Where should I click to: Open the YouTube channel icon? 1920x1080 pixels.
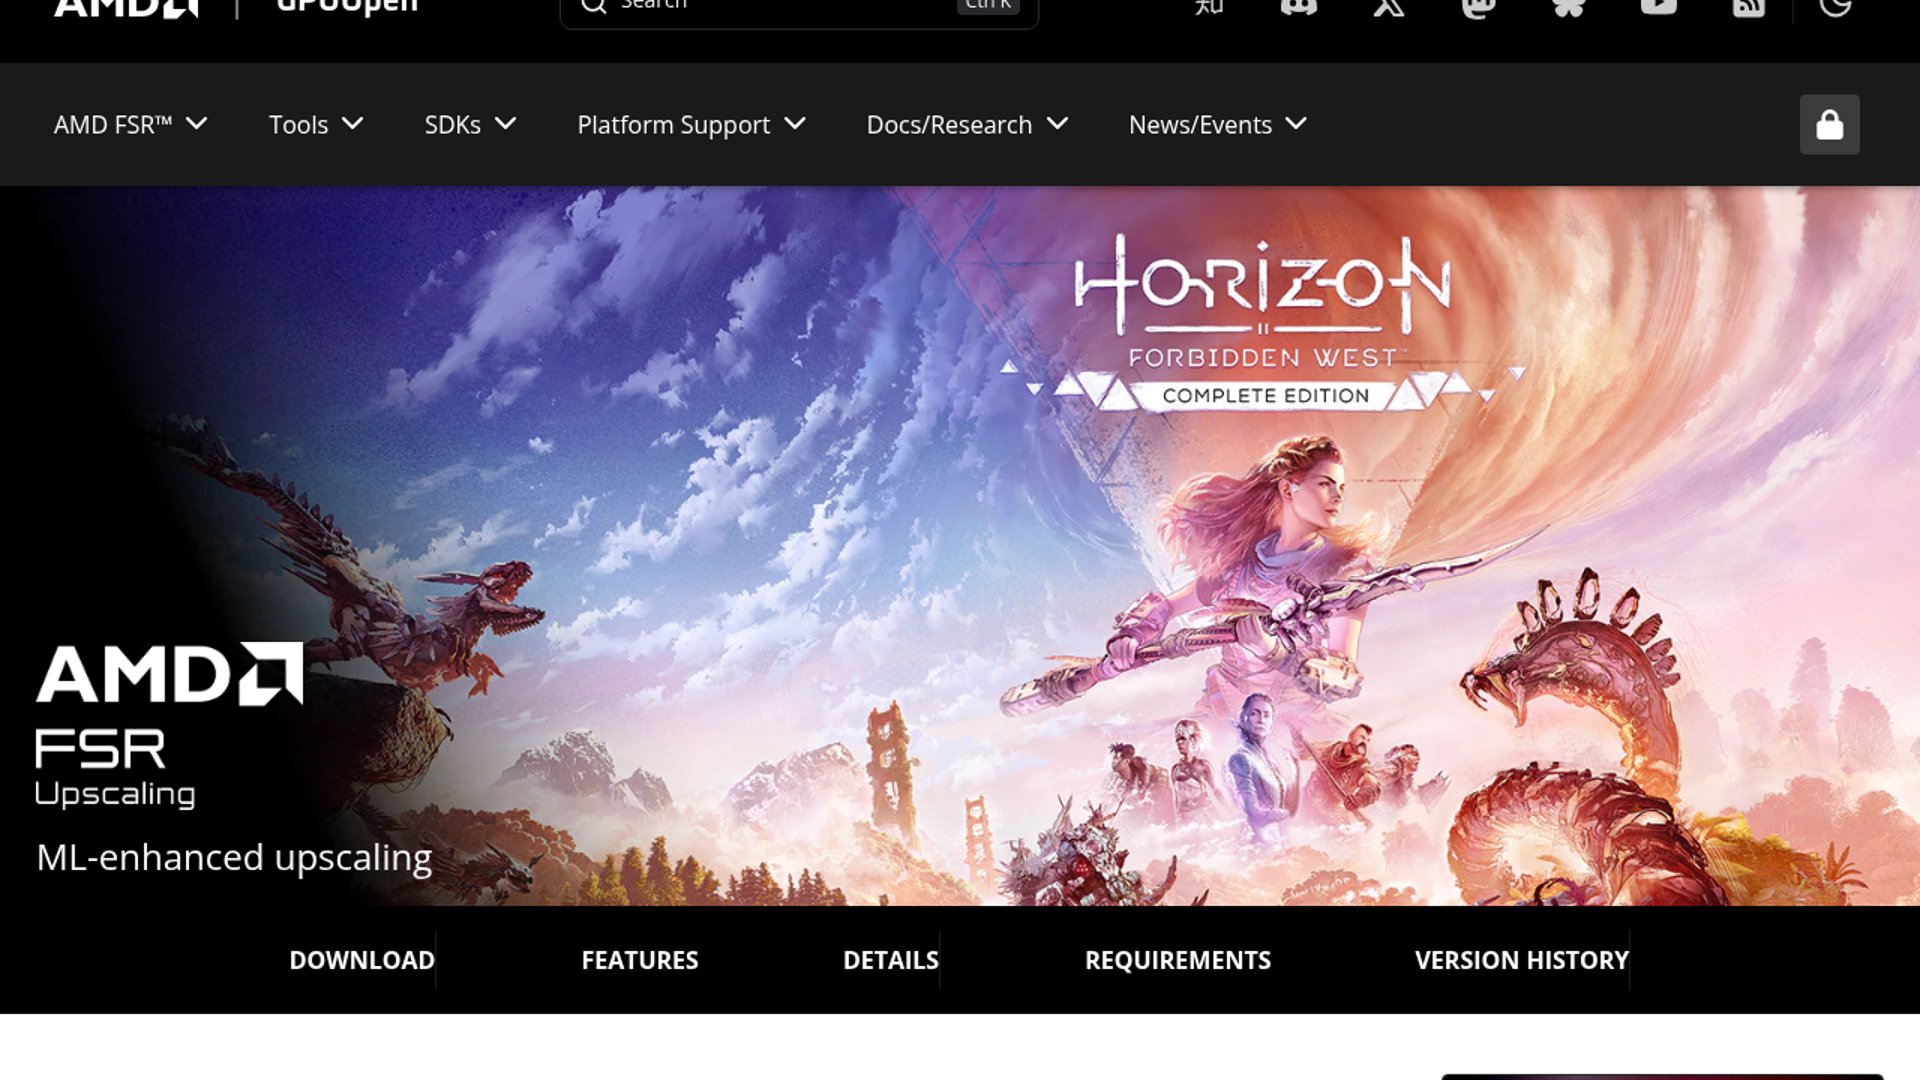point(1658,5)
